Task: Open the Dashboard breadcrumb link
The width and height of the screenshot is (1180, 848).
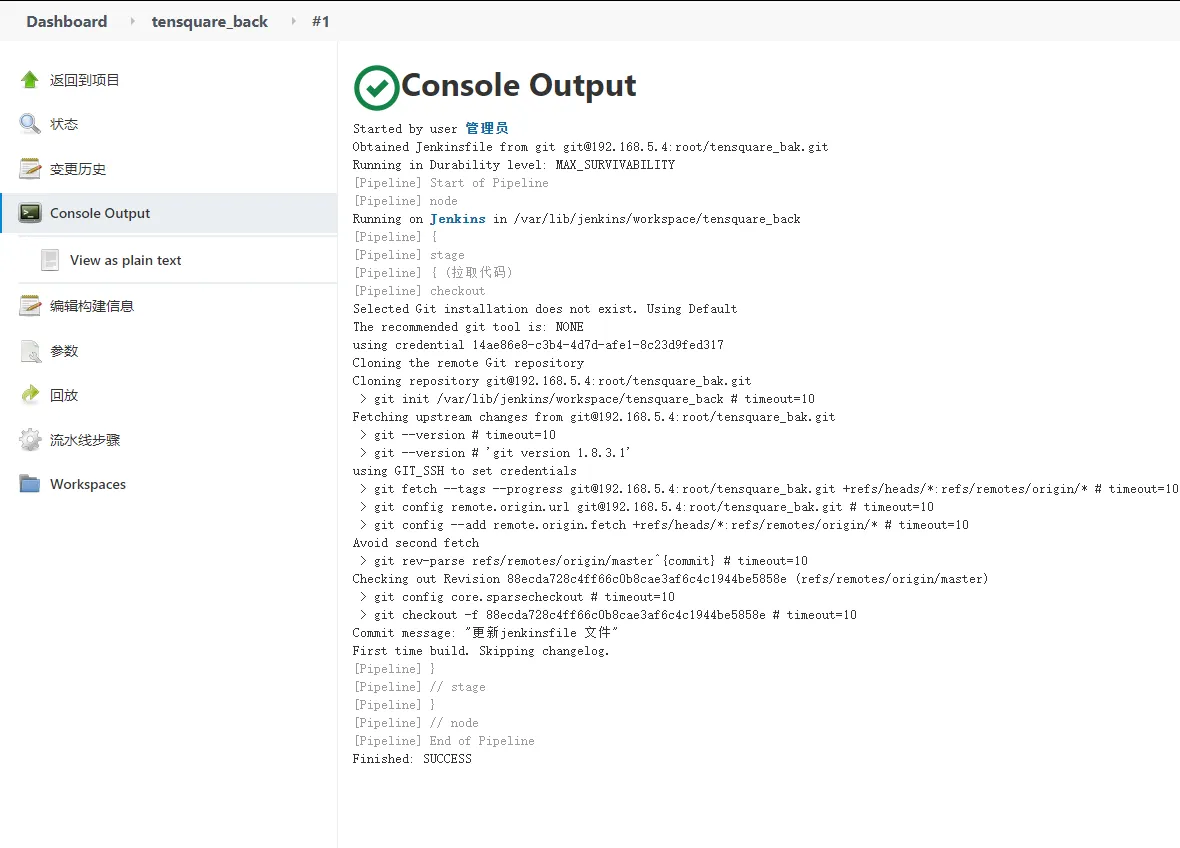Action: click(67, 21)
